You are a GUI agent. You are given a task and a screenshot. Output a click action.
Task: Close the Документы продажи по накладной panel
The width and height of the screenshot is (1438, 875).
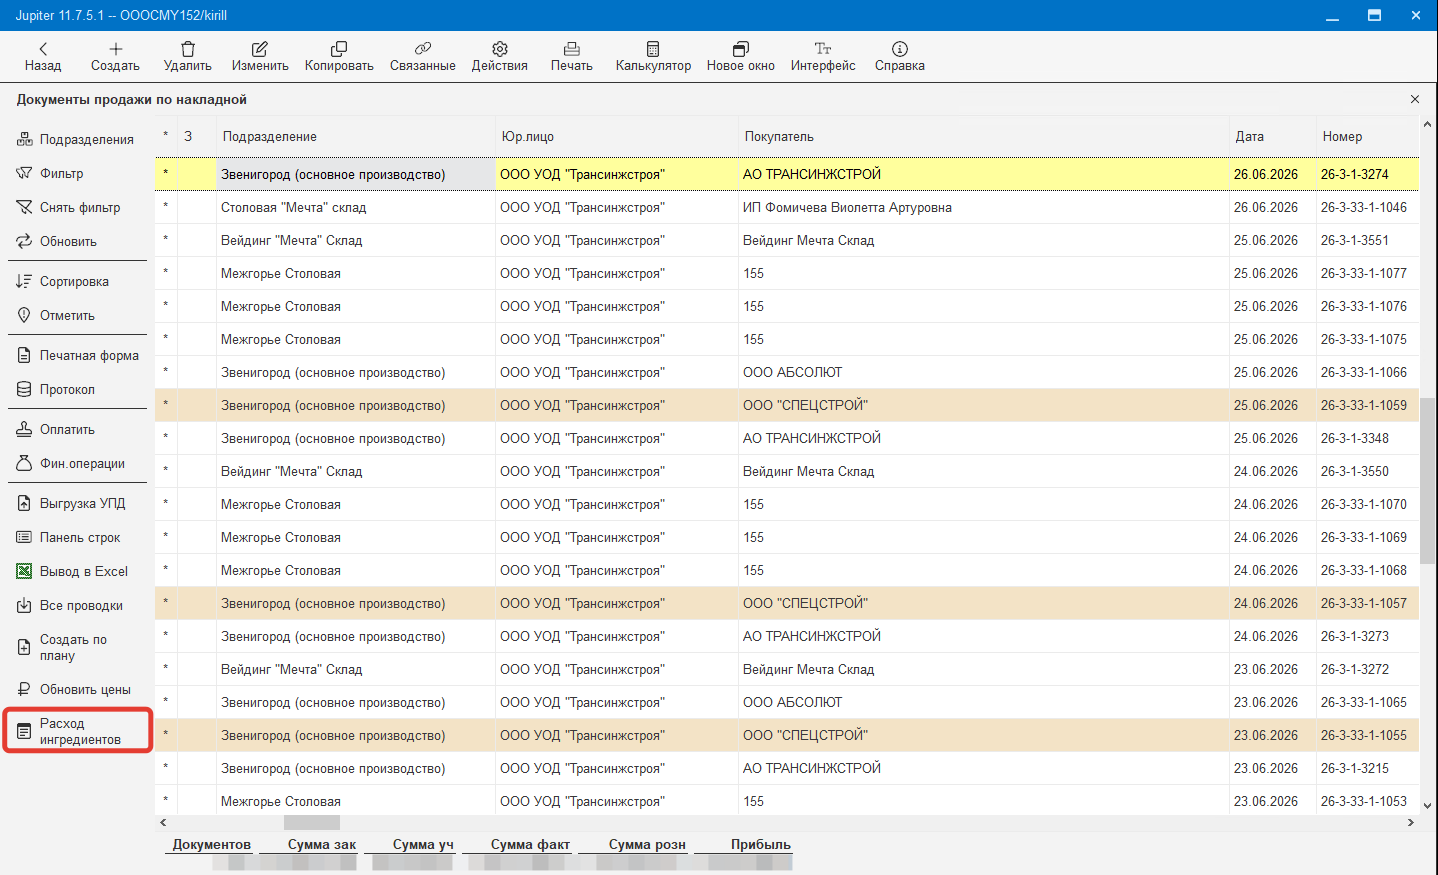point(1414,99)
